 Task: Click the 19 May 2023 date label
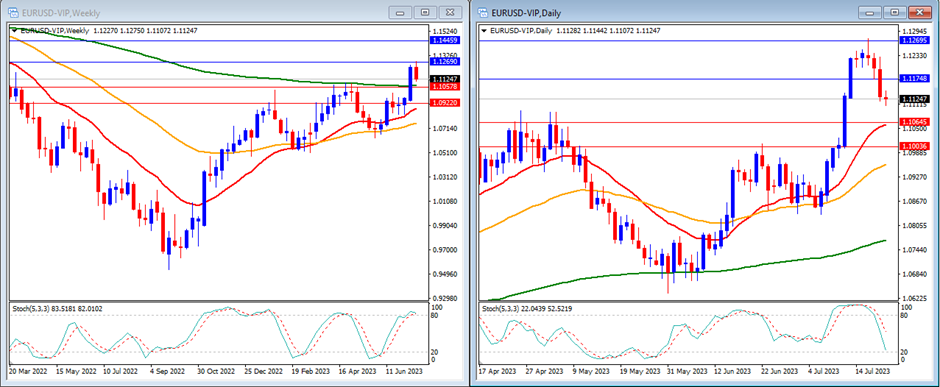[x=640, y=371]
